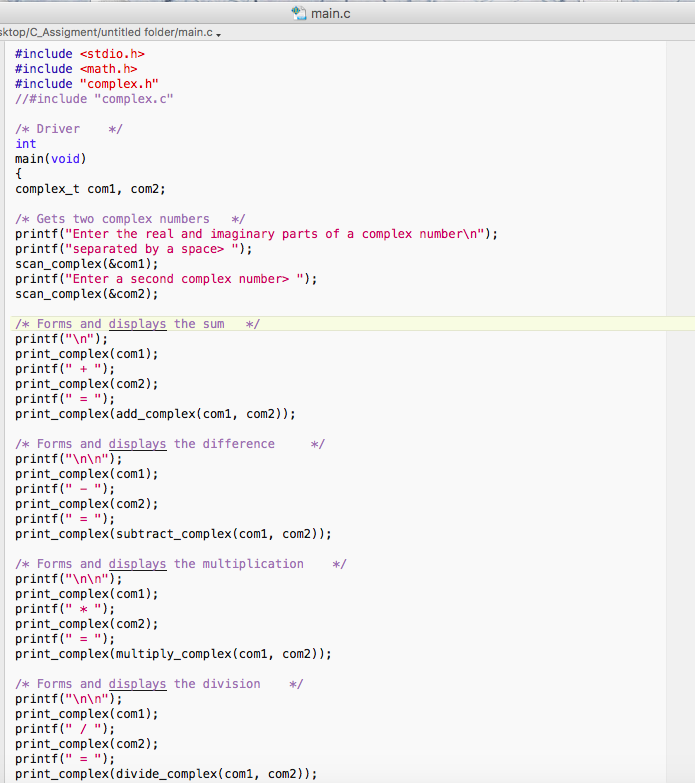The image size is (695, 783).
Task: Click printf(" + "); line
Action: click(65, 369)
